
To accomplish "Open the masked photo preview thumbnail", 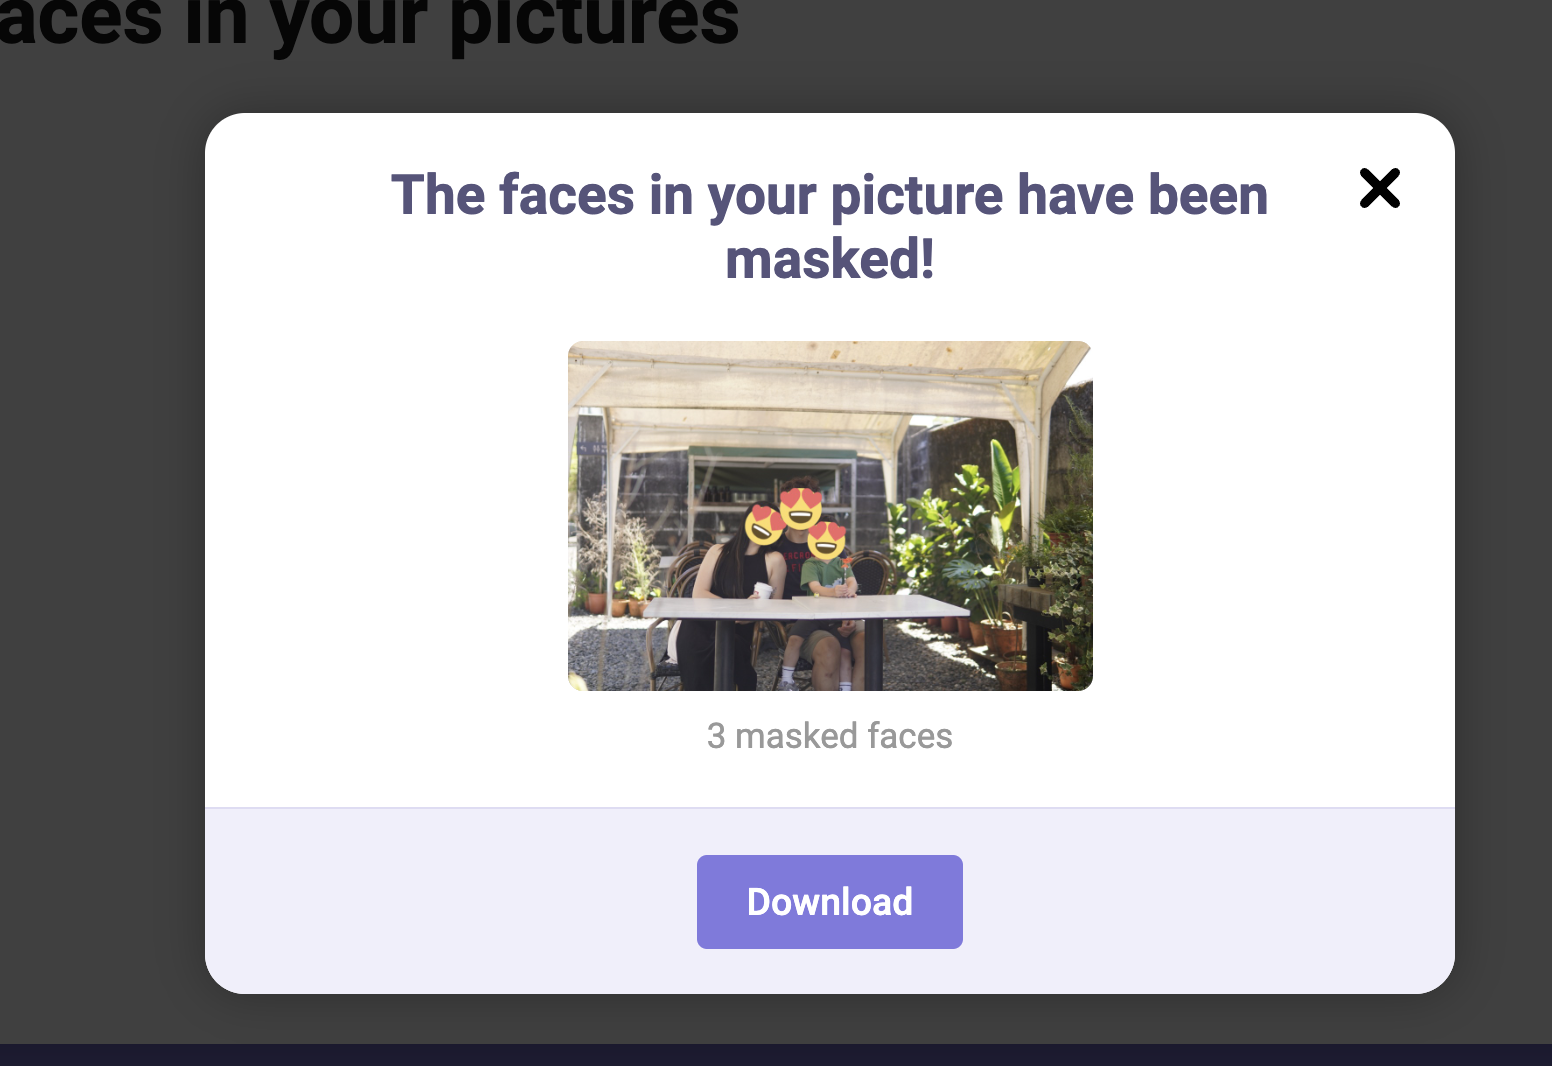I will (x=830, y=516).
